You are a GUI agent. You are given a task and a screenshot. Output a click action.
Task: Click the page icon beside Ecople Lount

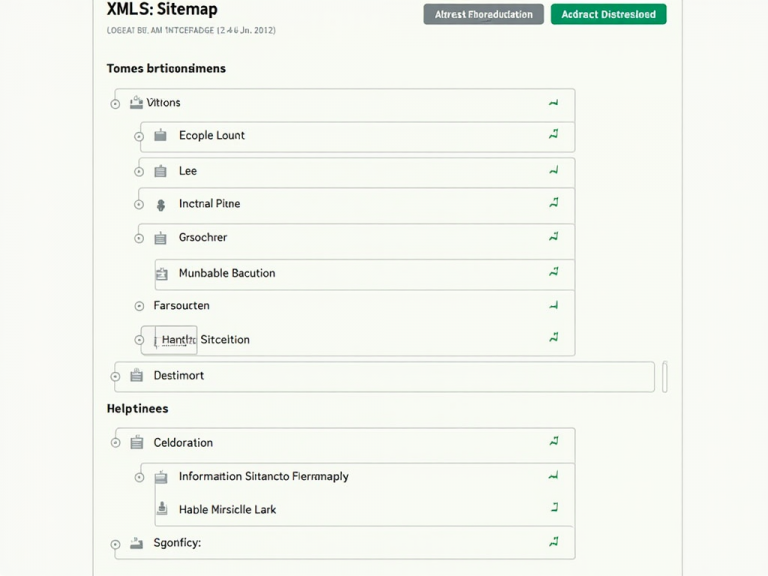160,135
